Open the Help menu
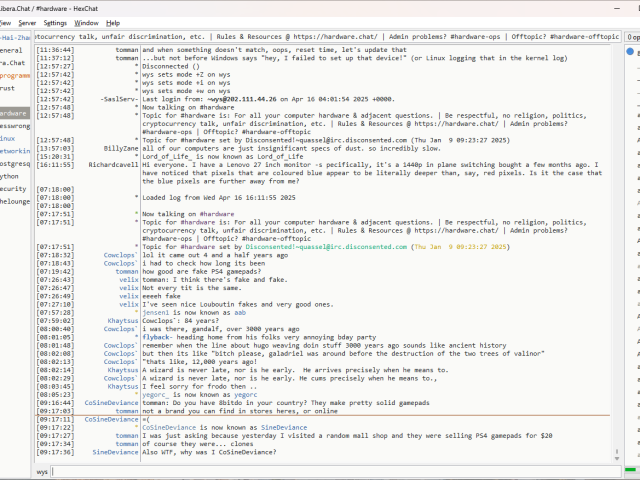 coord(113,22)
